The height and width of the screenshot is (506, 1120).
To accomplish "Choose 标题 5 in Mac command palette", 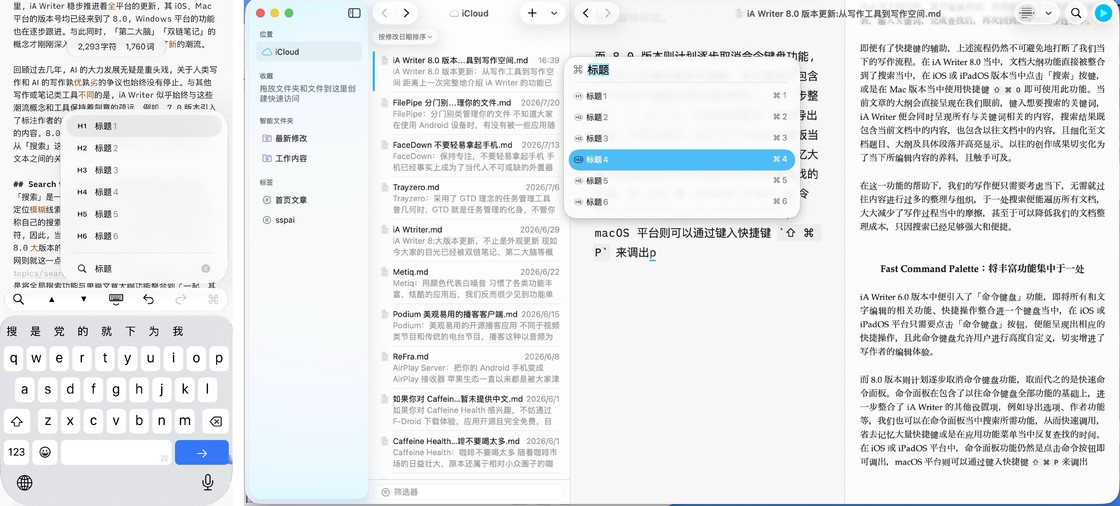I will click(x=681, y=181).
